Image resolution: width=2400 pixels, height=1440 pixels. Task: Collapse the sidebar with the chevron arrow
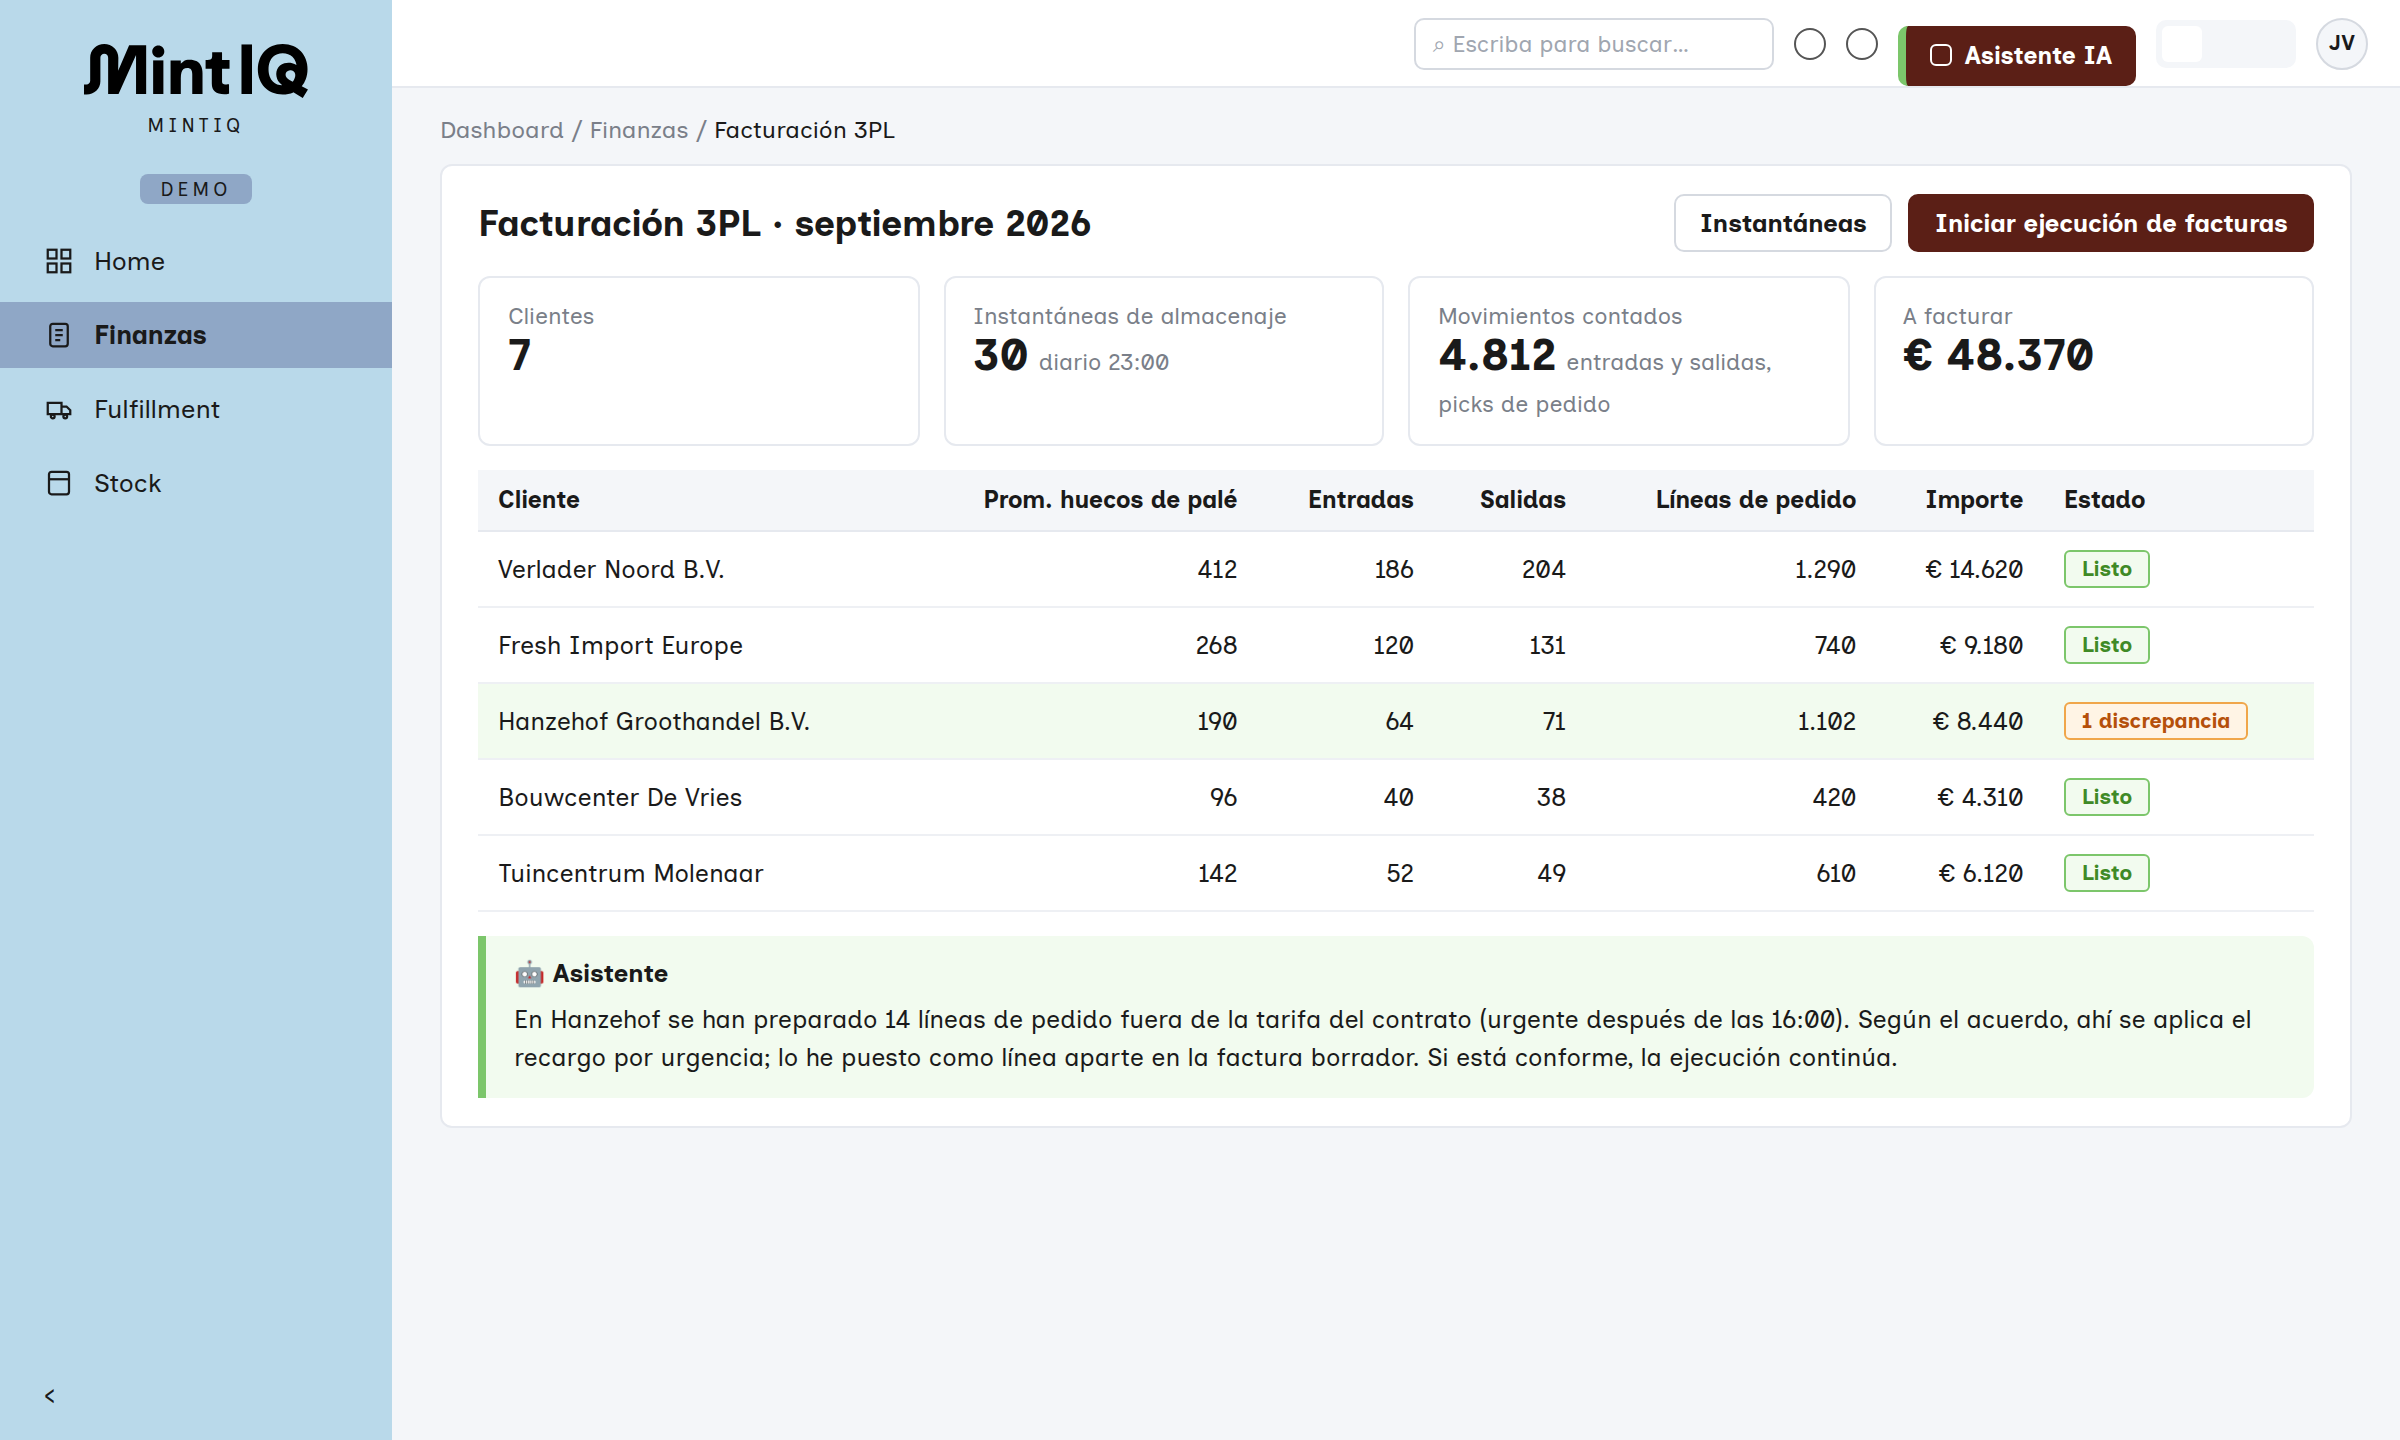pyautogui.click(x=50, y=1396)
